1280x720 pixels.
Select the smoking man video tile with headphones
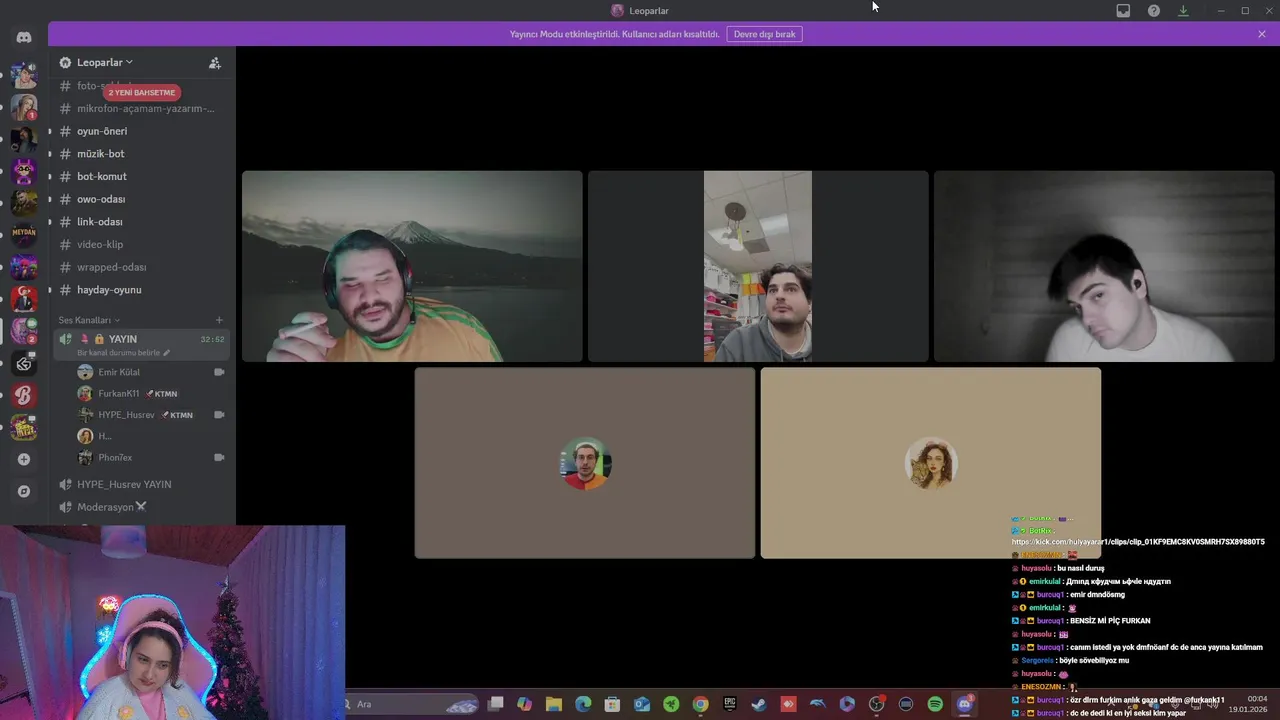click(412, 266)
